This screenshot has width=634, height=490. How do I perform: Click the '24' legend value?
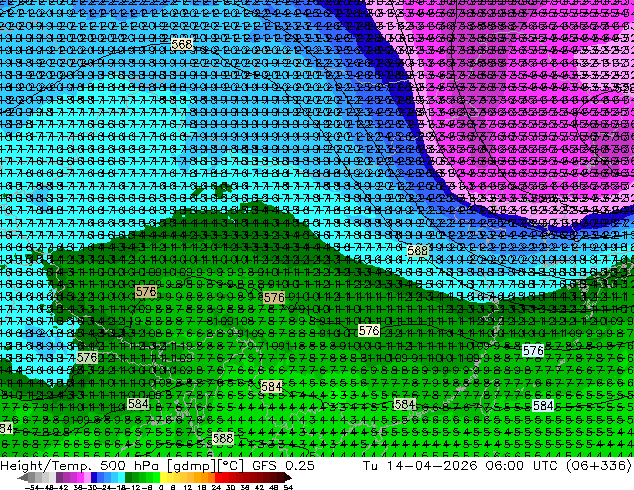tap(216, 488)
